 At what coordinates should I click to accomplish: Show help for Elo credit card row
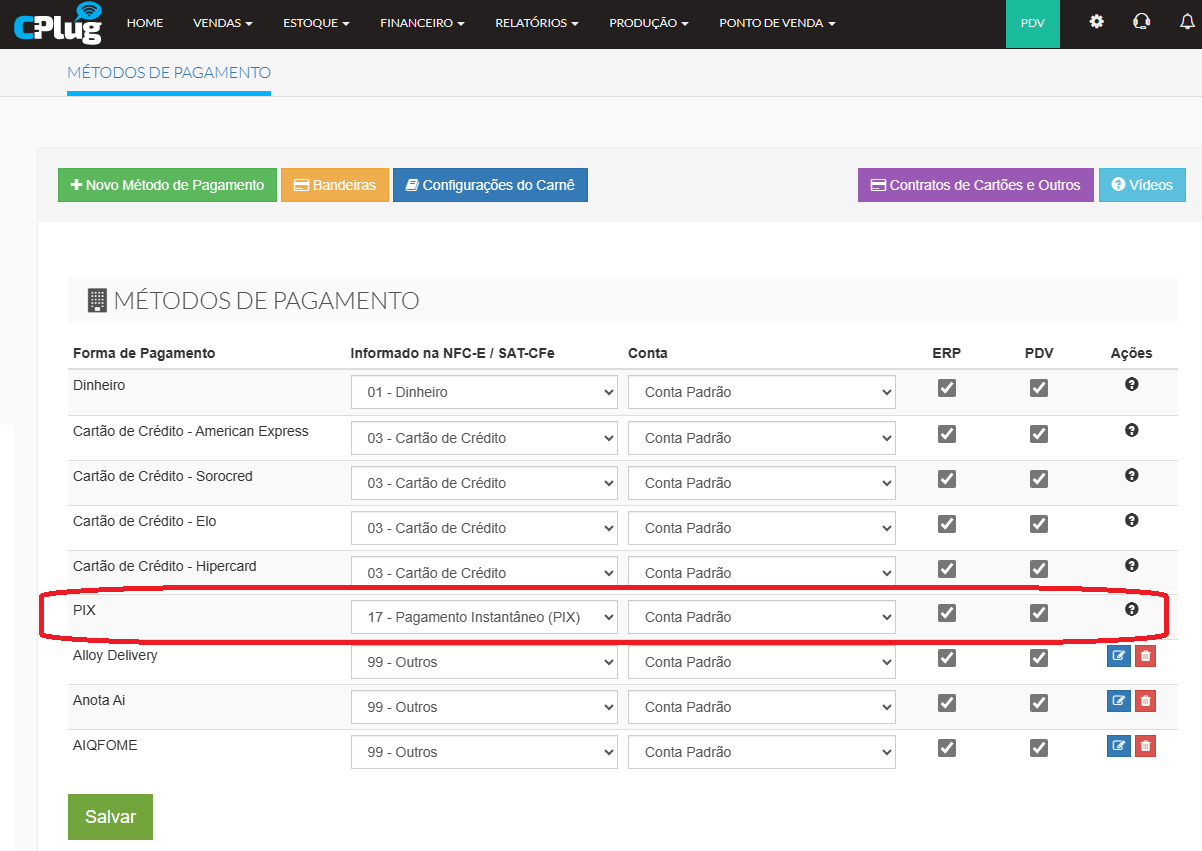click(1132, 520)
